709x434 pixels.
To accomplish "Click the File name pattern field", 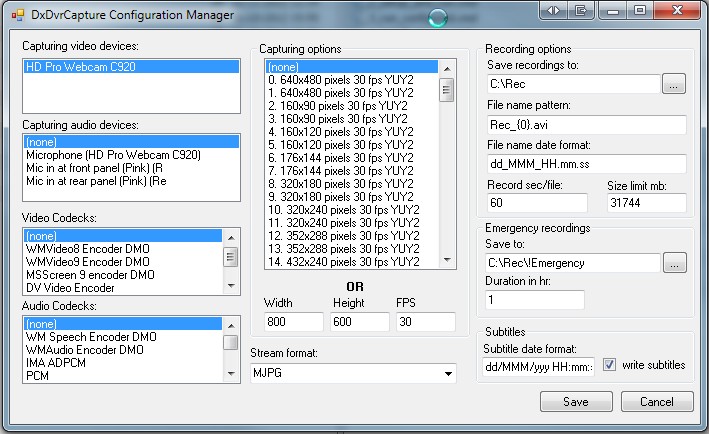I will coord(586,125).
